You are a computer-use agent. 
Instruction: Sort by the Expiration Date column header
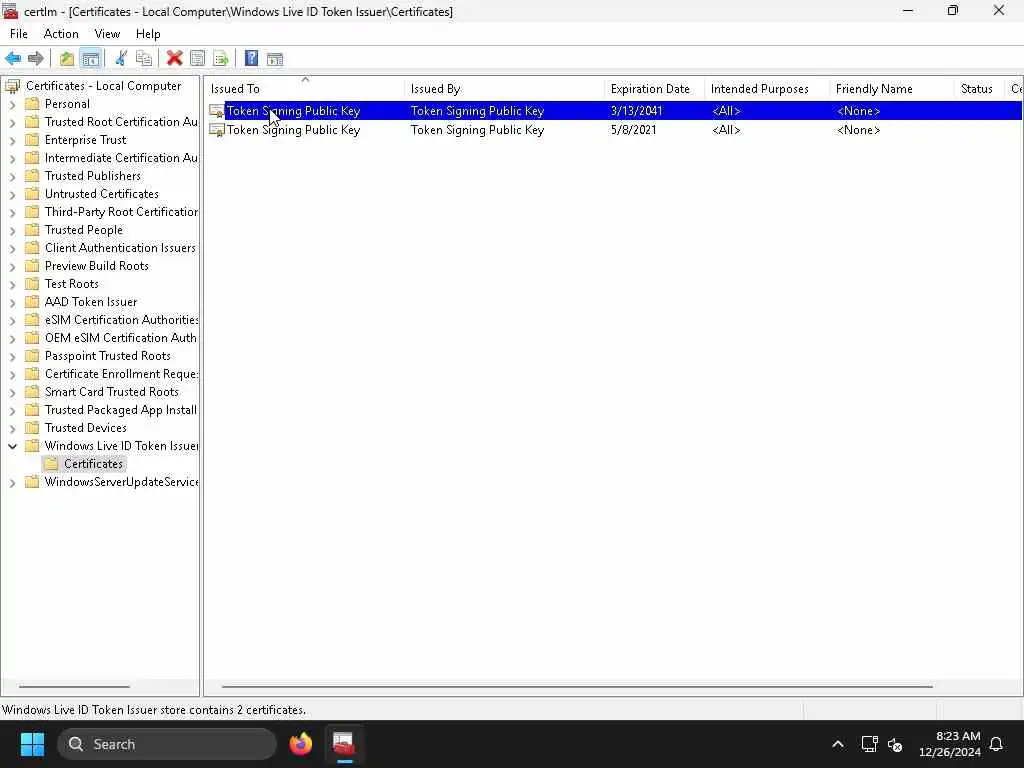(654, 89)
